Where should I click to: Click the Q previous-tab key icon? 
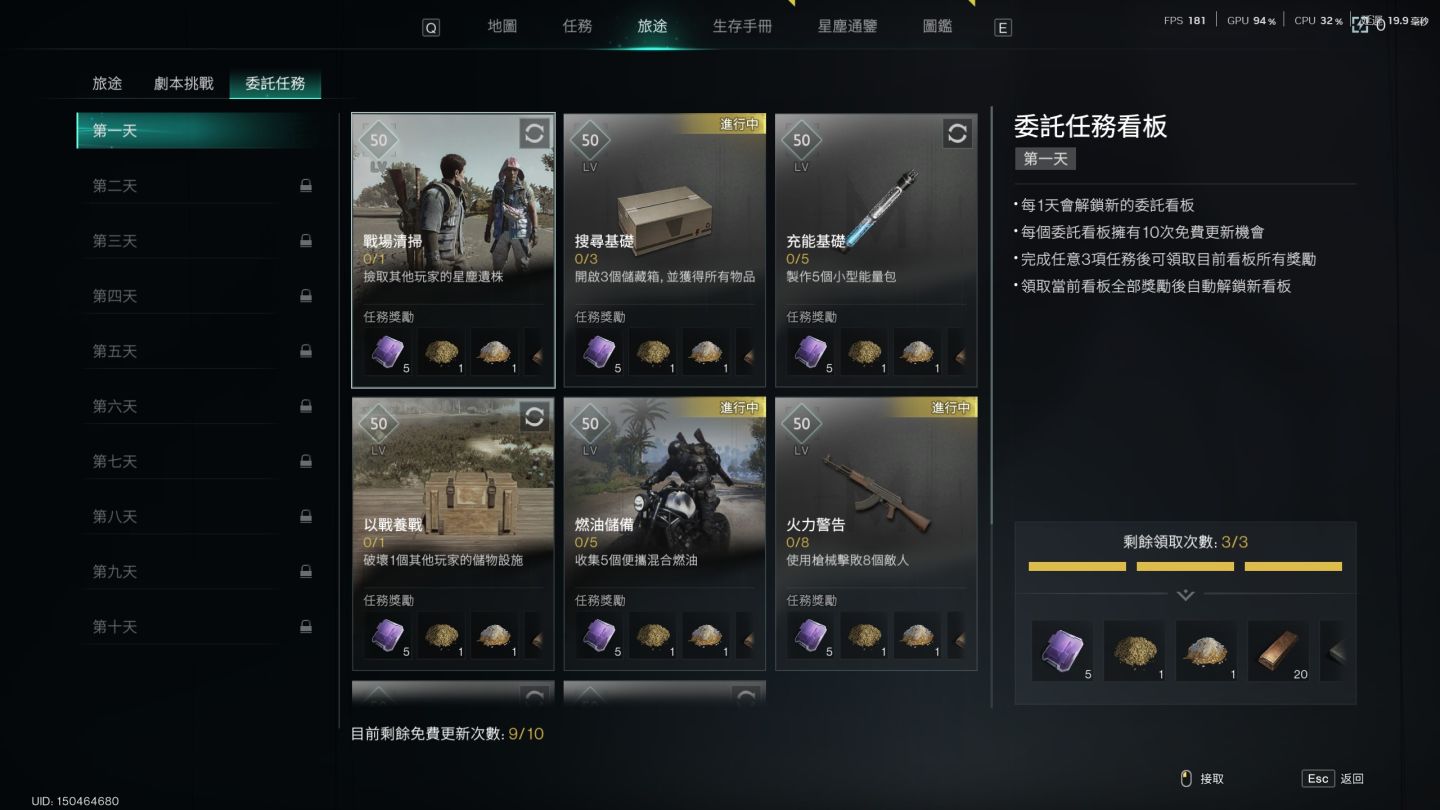[431, 28]
